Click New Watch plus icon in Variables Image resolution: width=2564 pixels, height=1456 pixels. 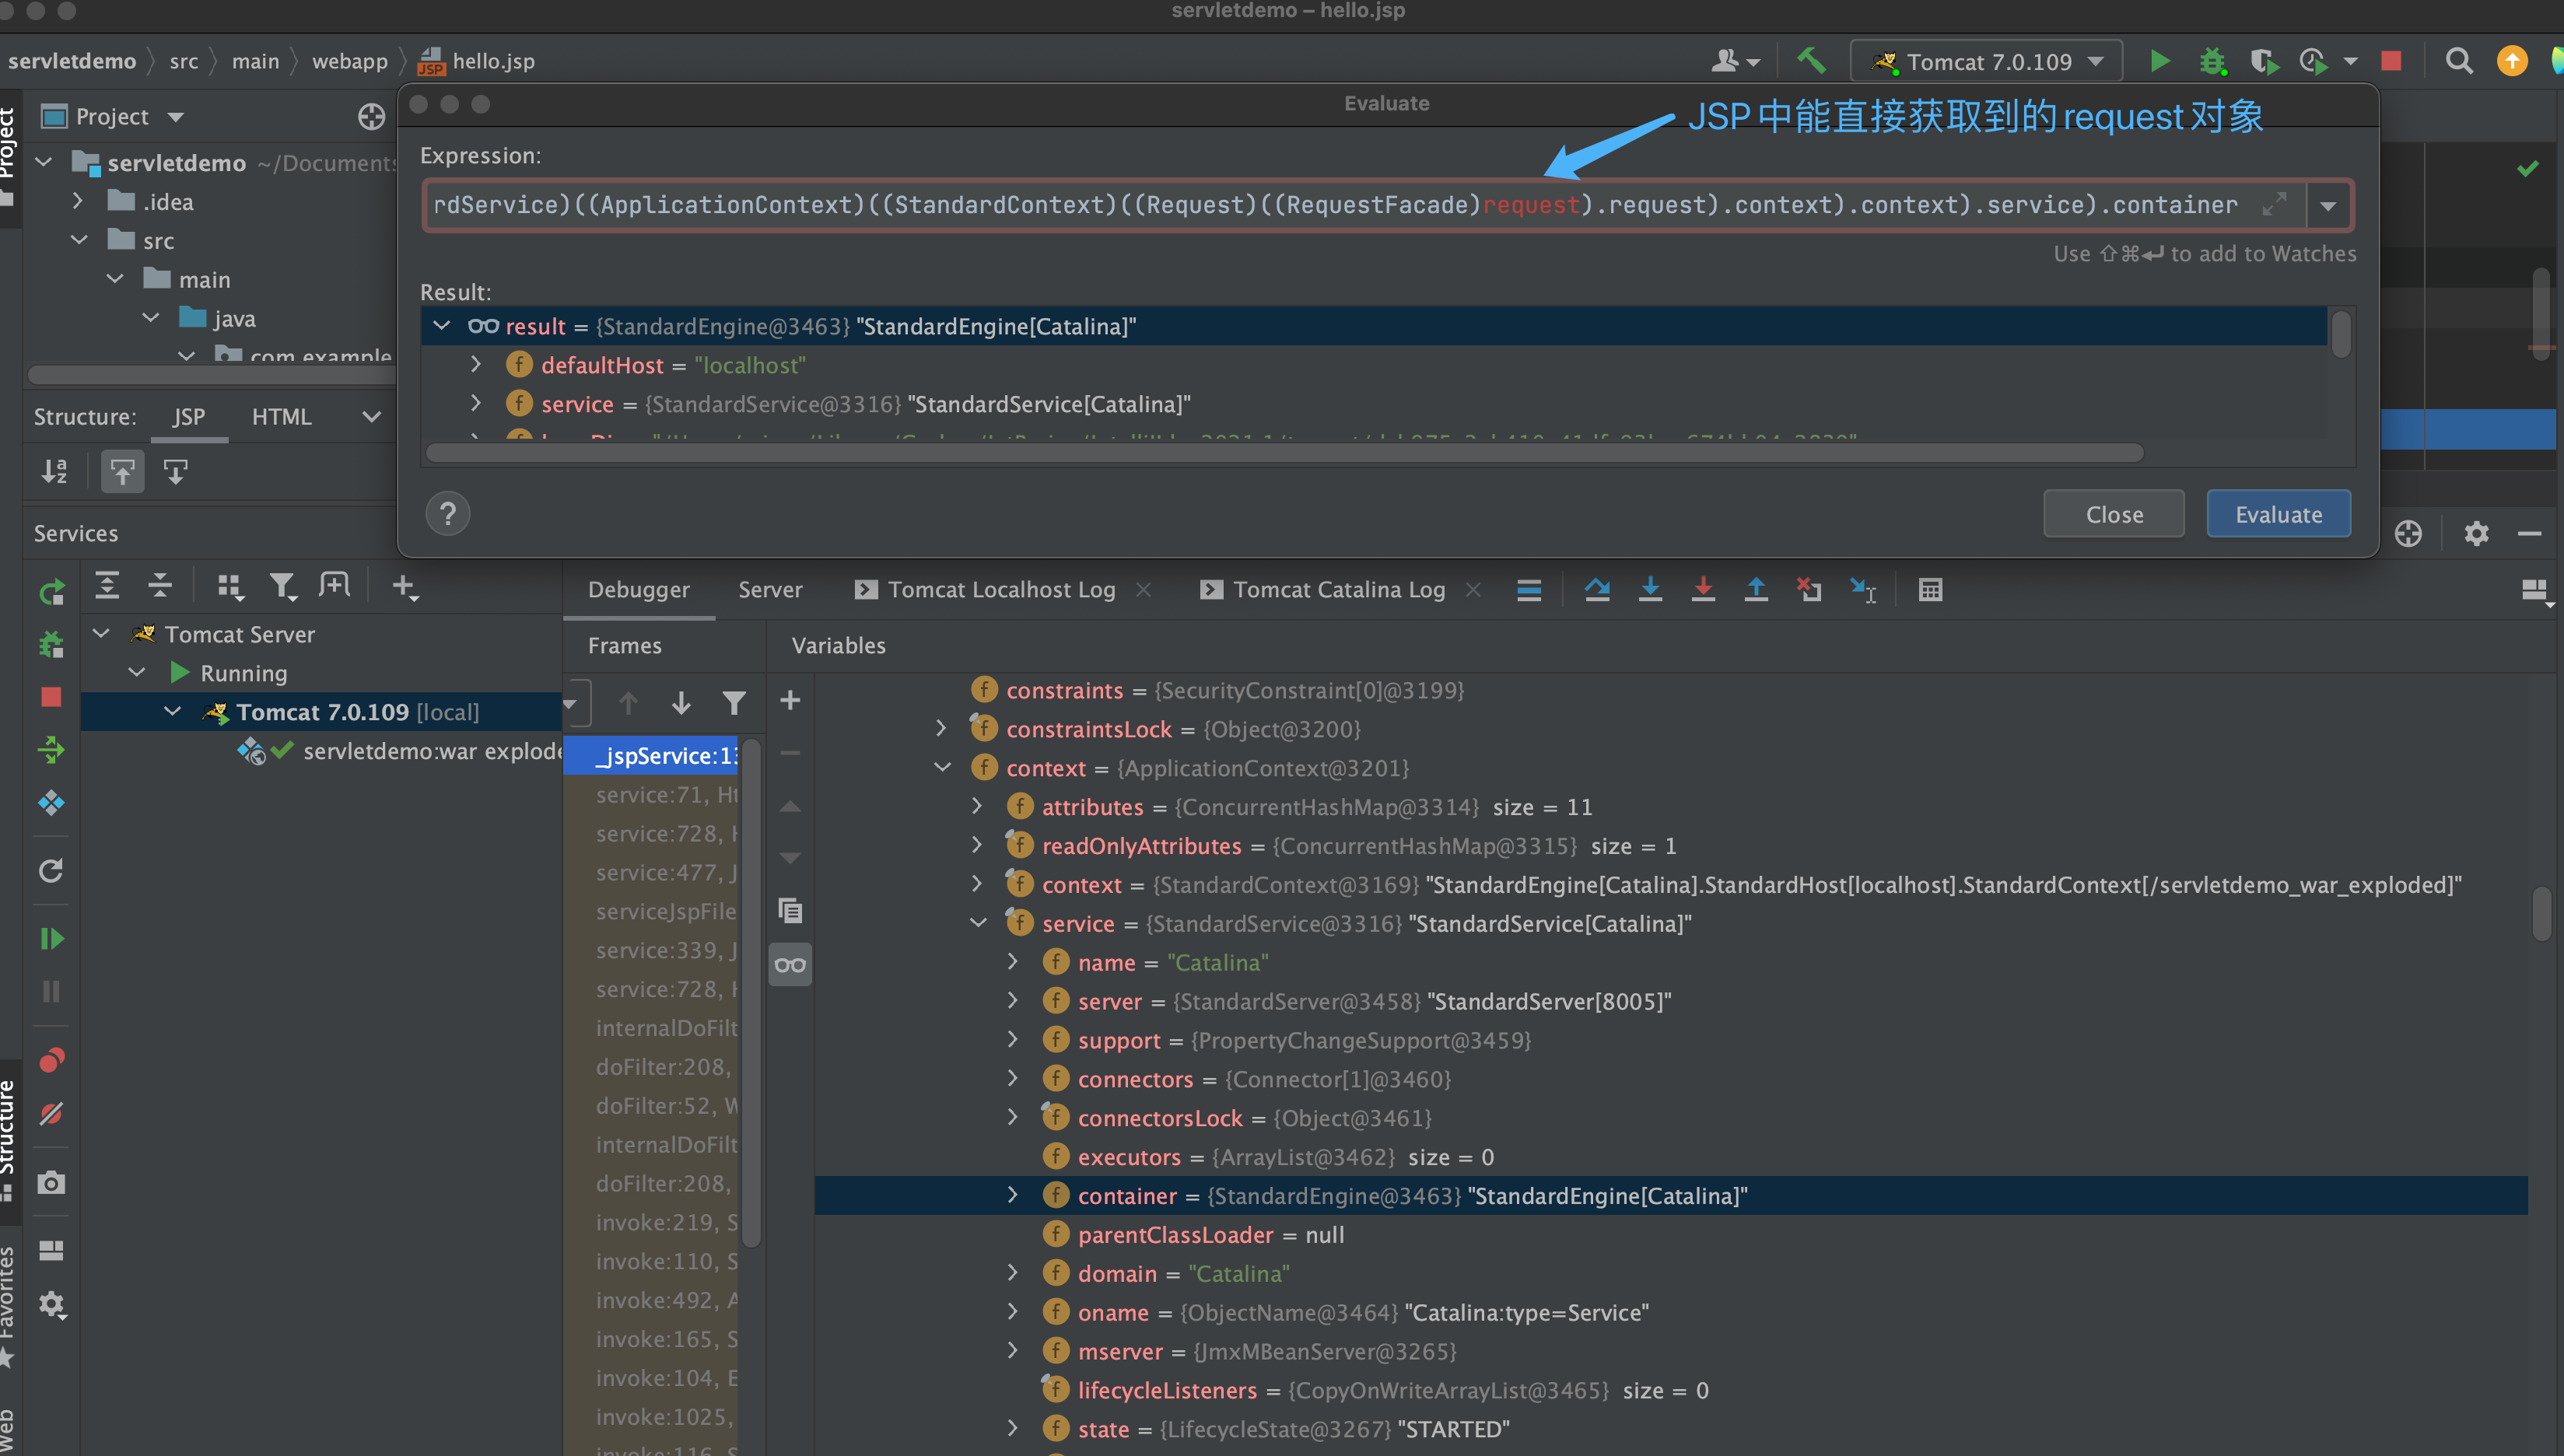[x=790, y=700]
